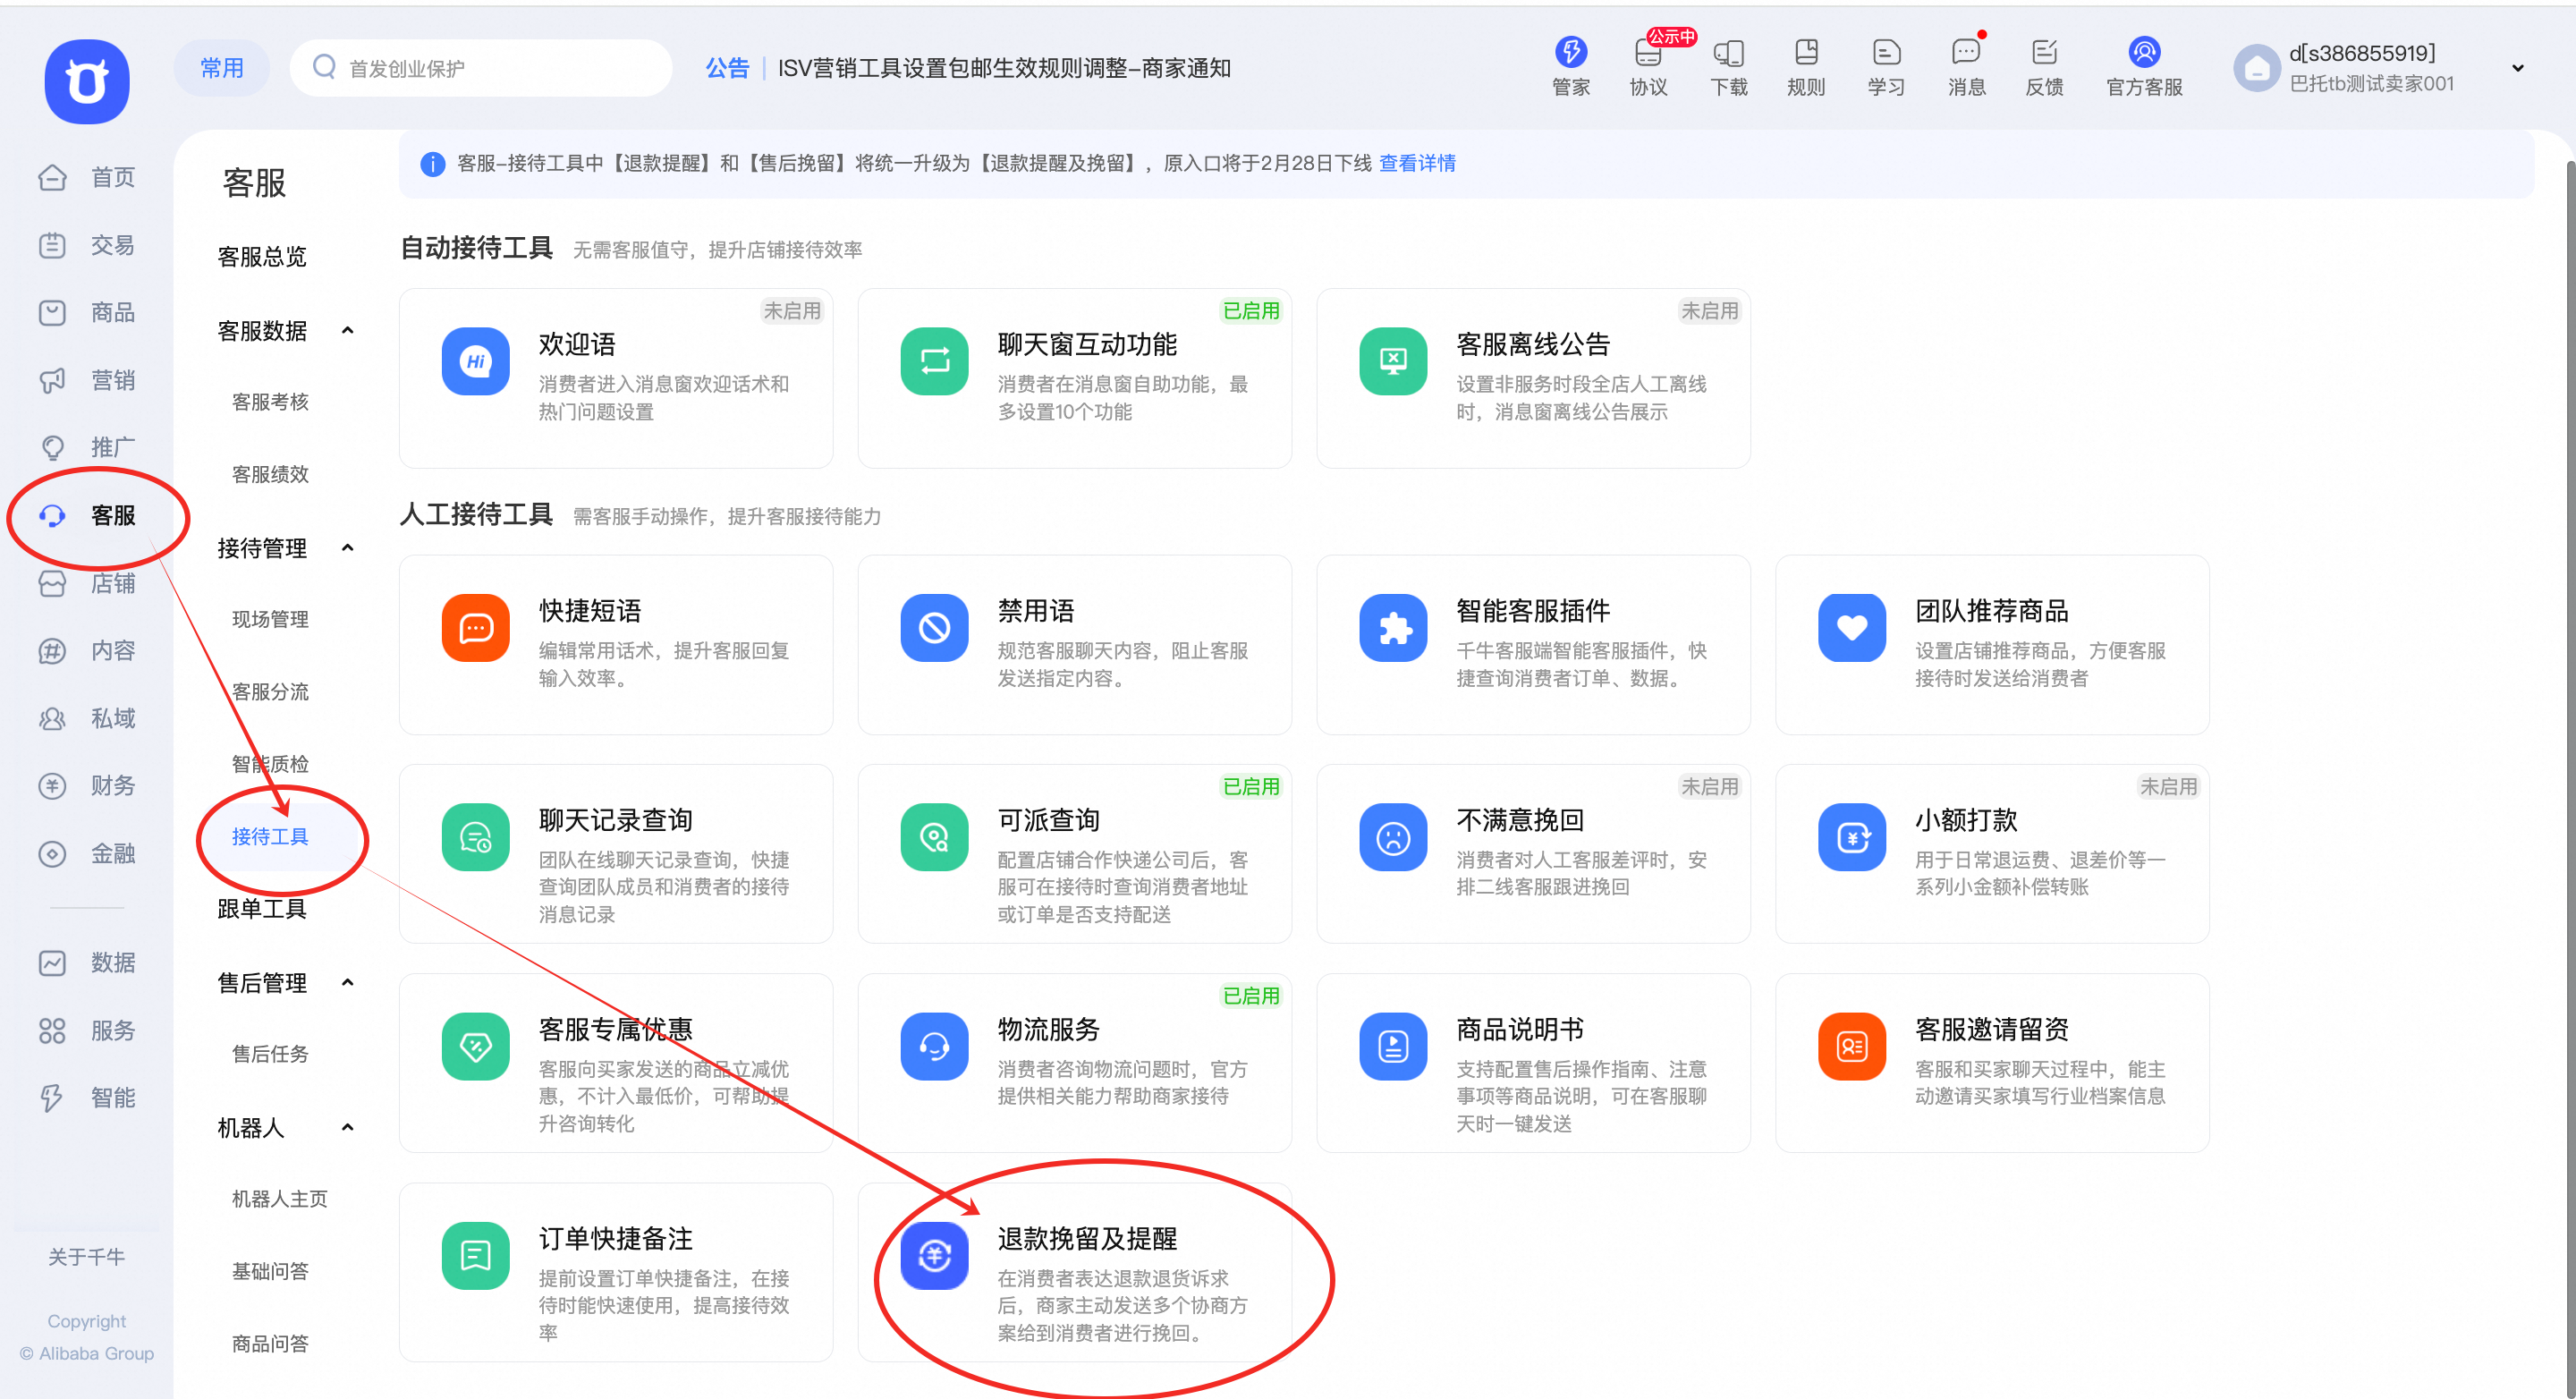Select 售后任务 in the submenu
The image size is (2576, 1399).
coord(270,1054)
